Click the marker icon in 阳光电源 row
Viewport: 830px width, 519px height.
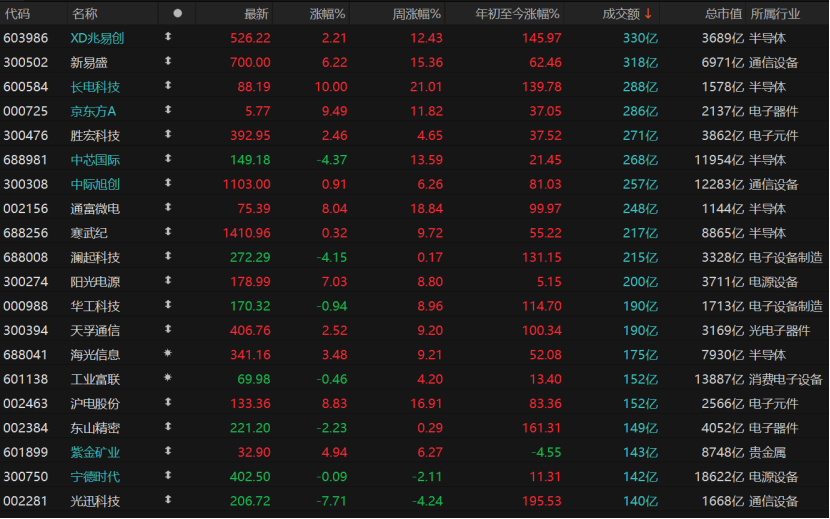point(168,280)
